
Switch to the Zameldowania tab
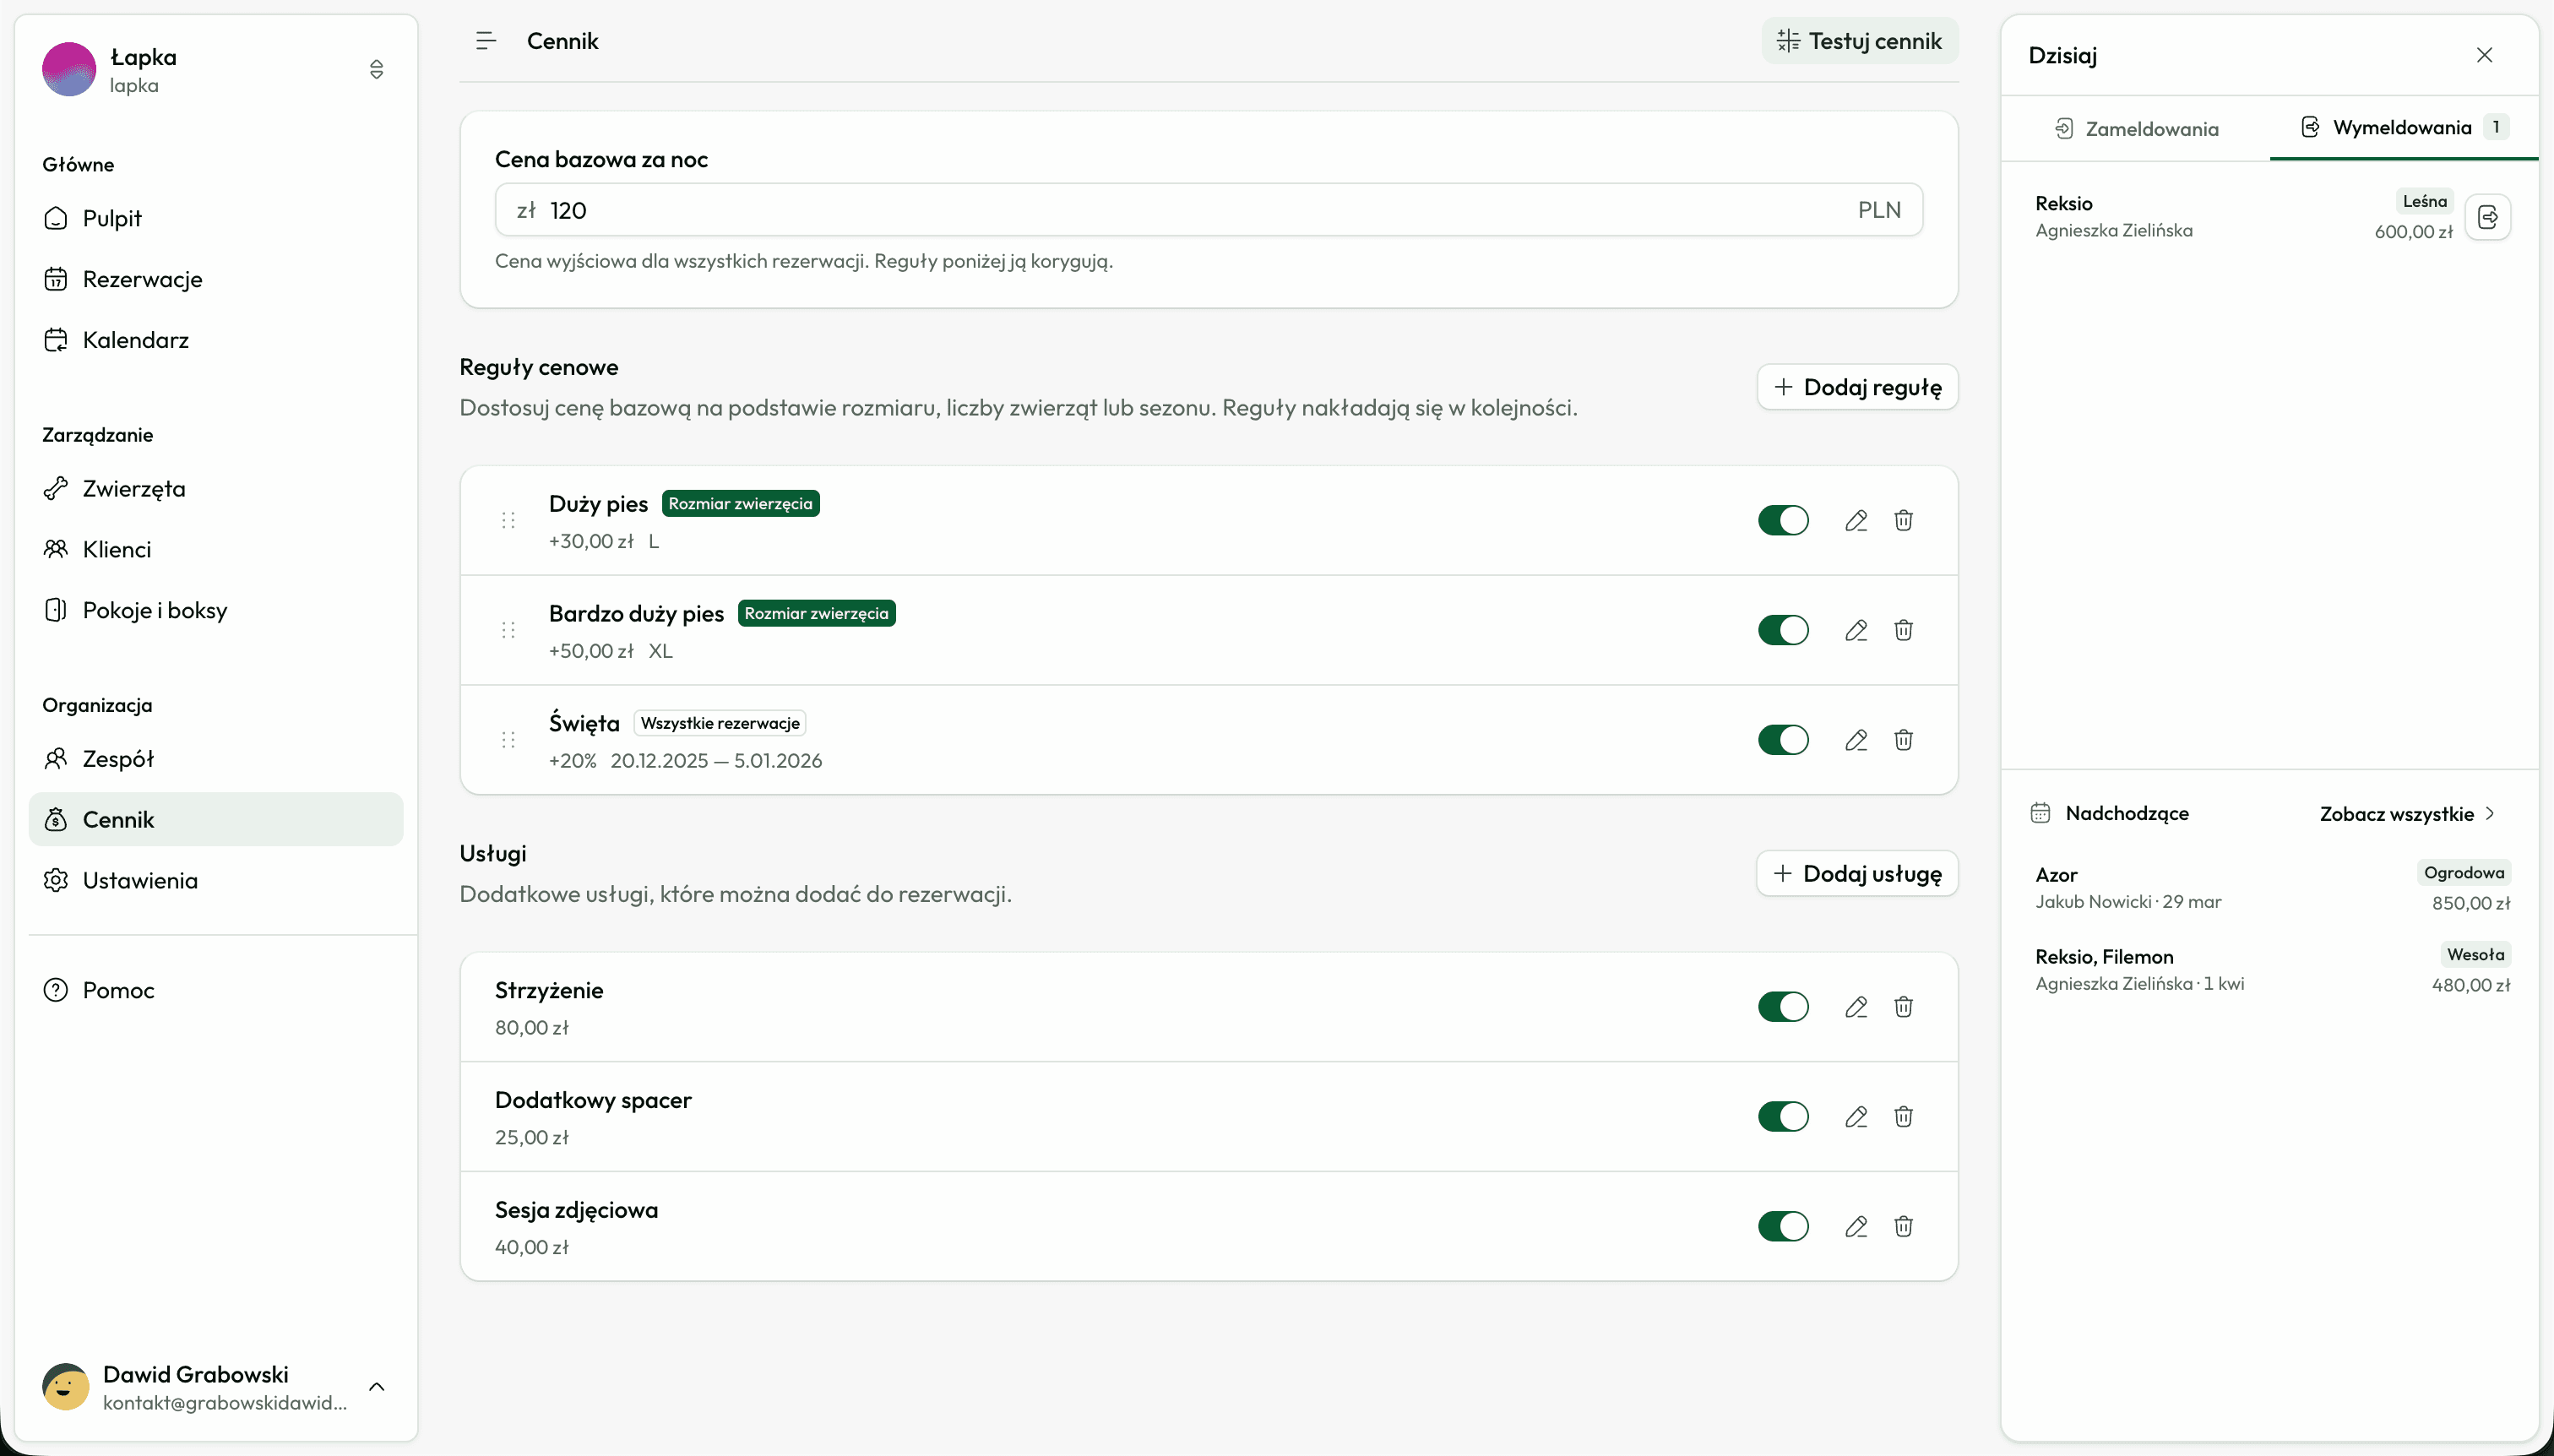tap(2137, 128)
